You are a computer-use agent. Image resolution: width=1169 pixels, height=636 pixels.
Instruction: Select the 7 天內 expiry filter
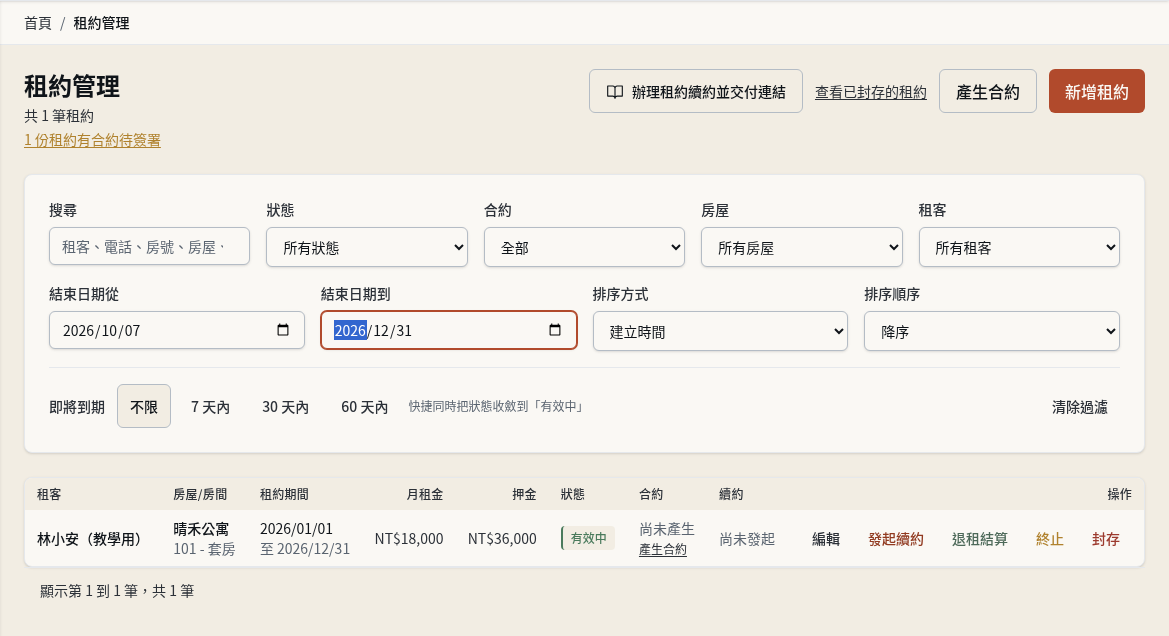click(210, 406)
